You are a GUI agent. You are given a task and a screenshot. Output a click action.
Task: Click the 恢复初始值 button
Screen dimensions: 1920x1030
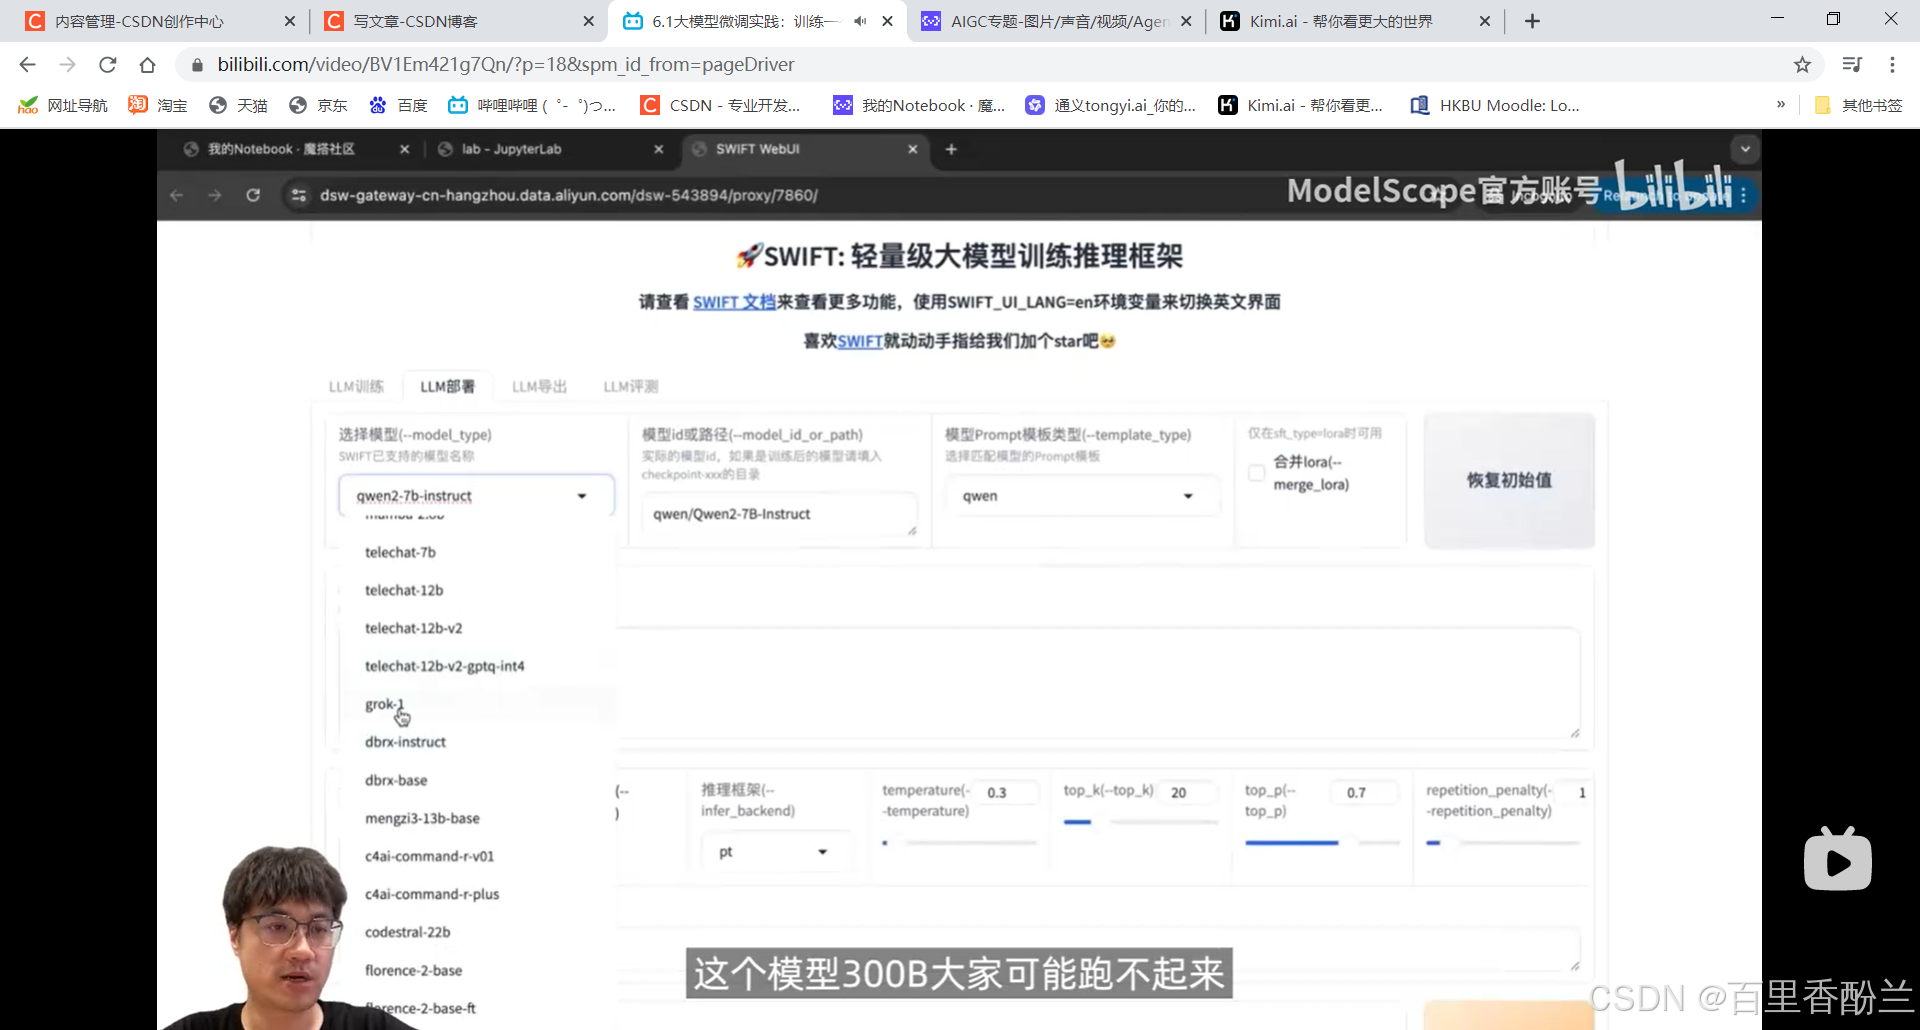coord(1509,480)
